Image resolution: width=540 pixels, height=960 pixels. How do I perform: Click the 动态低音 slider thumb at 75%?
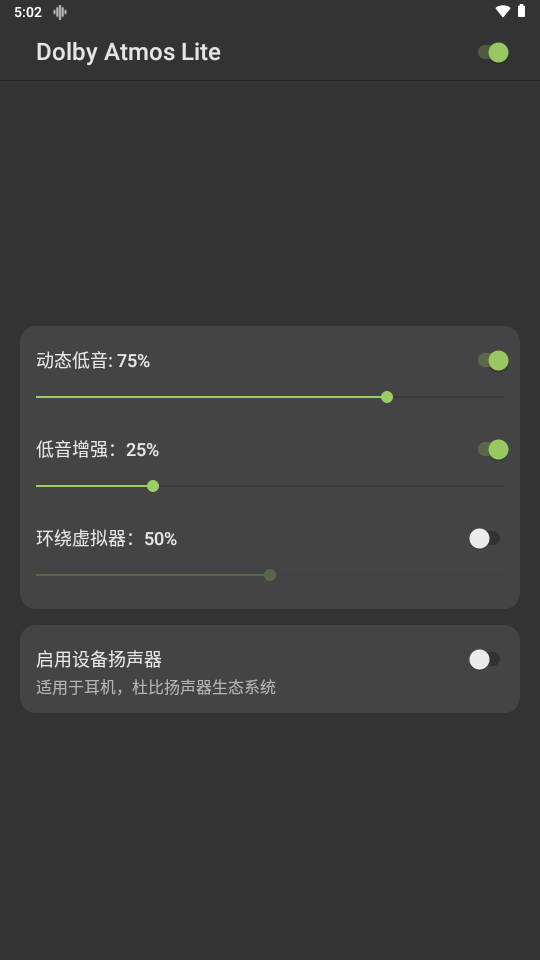(x=387, y=397)
